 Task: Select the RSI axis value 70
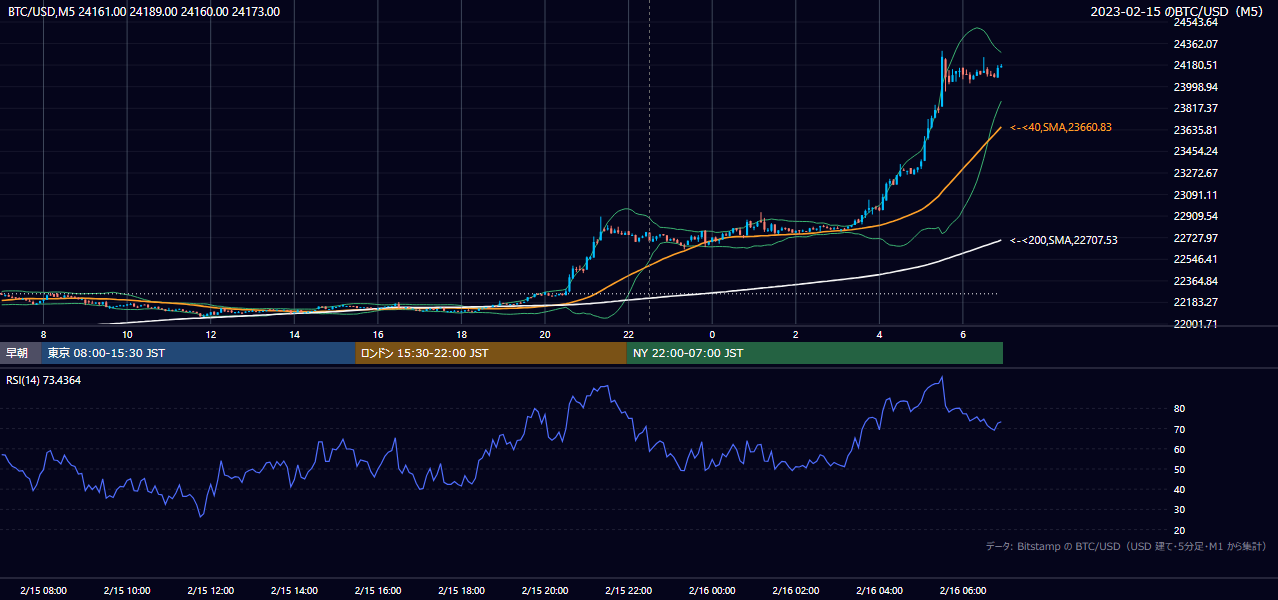point(1179,429)
